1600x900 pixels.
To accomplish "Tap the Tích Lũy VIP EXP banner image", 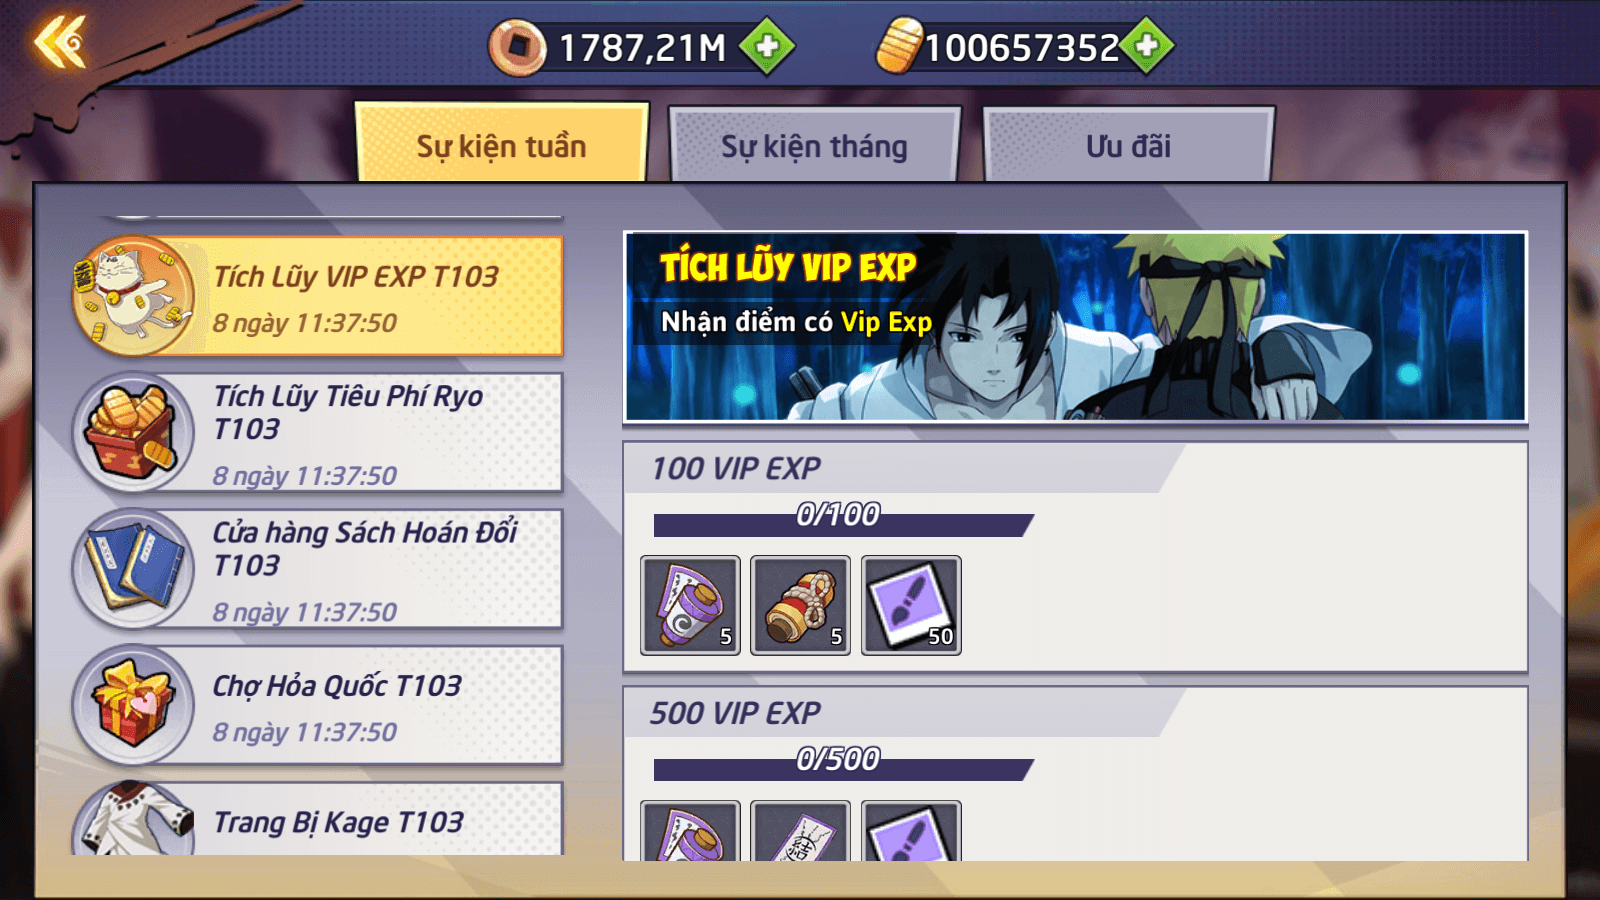I will (x=1075, y=327).
